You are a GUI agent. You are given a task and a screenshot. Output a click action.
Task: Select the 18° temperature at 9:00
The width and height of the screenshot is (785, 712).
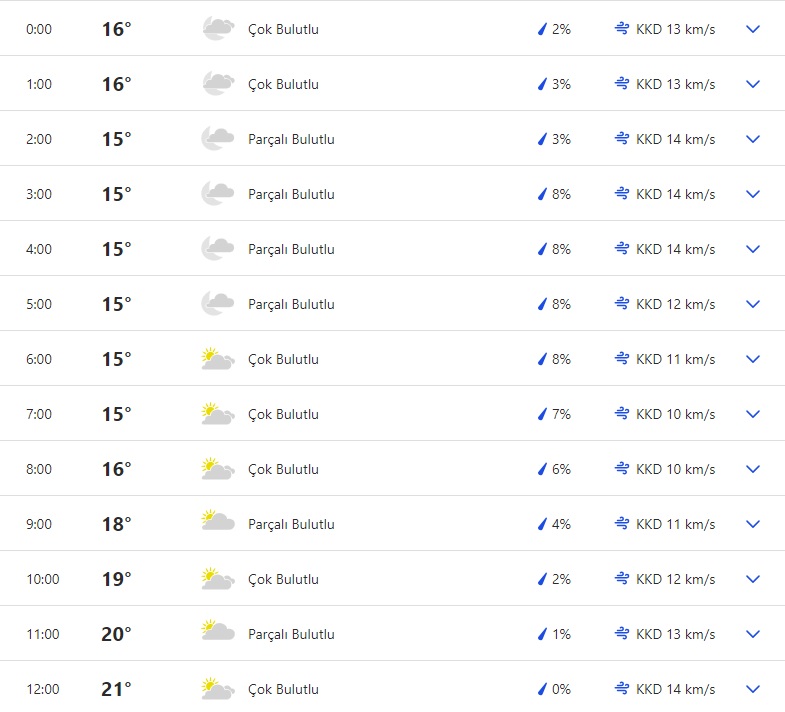click(116, 524)
